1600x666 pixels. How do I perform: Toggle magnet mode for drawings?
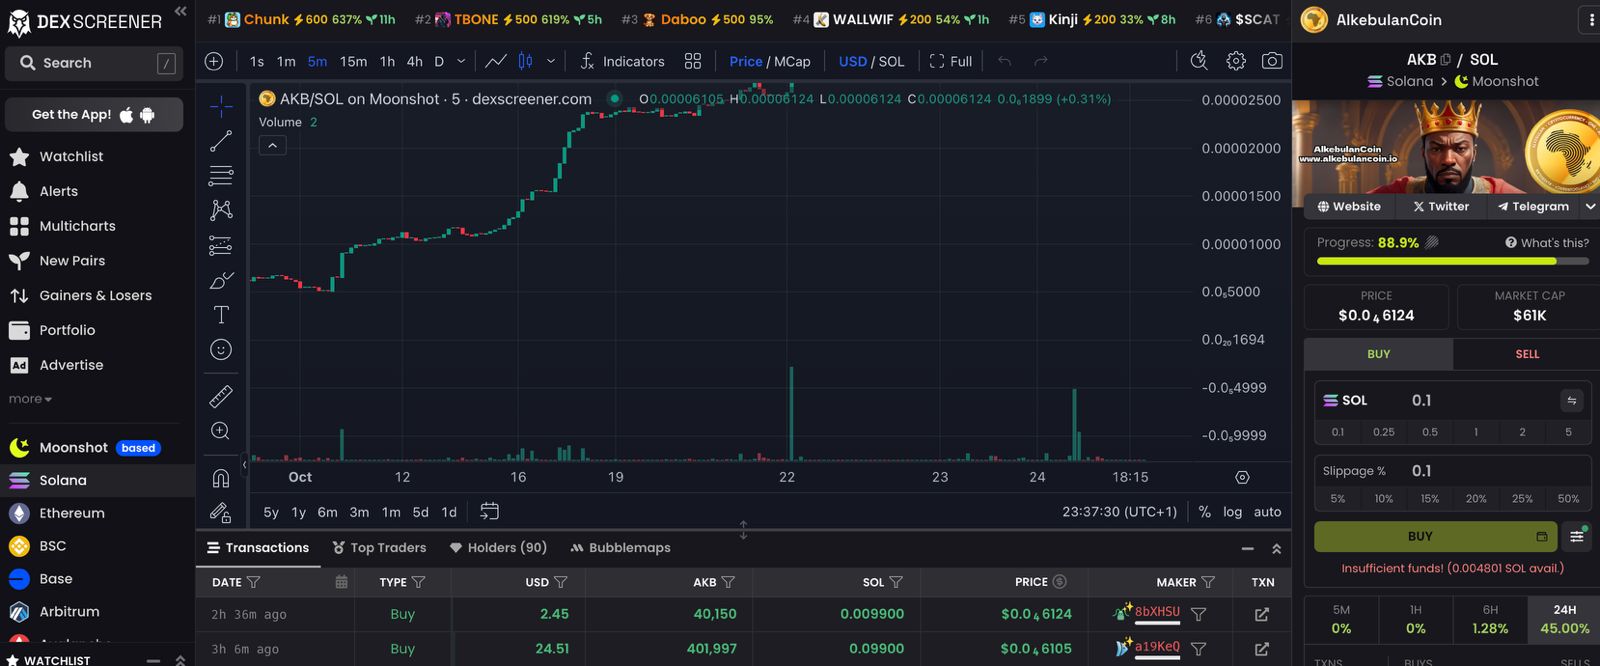(x=221, y=478)
